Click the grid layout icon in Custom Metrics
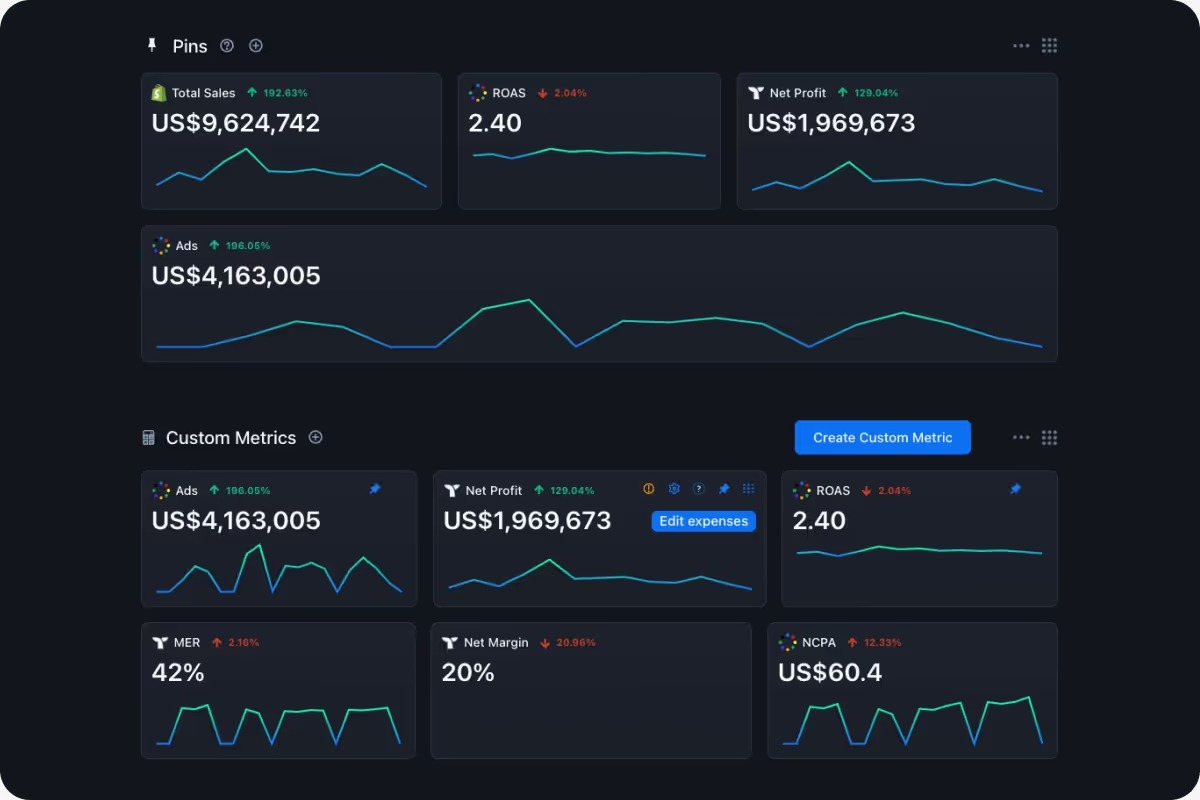1200x800 pixels. coord(1049,438)
